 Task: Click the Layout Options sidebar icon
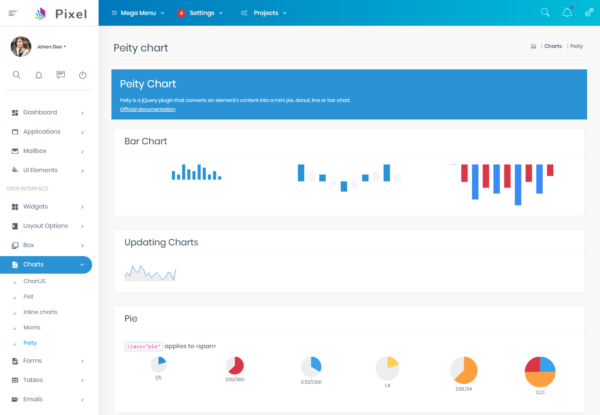(x=15, y=226)
